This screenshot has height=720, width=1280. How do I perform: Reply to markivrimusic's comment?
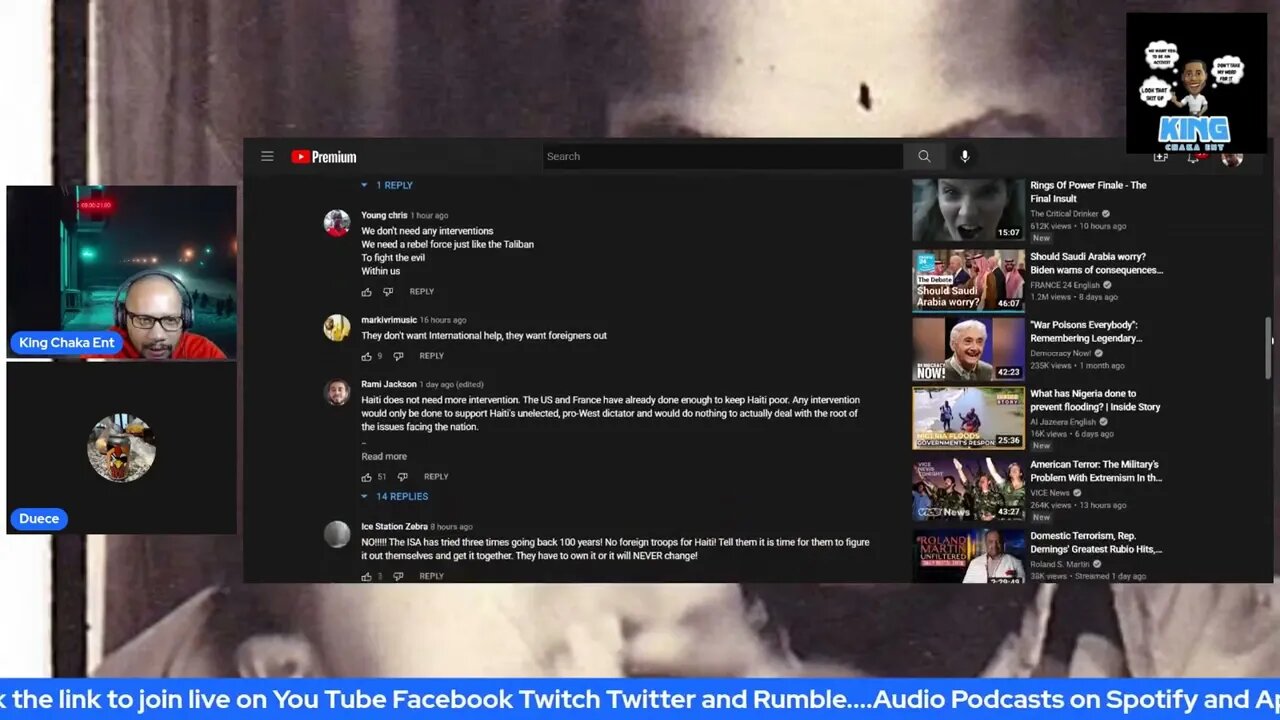[432, 356]
